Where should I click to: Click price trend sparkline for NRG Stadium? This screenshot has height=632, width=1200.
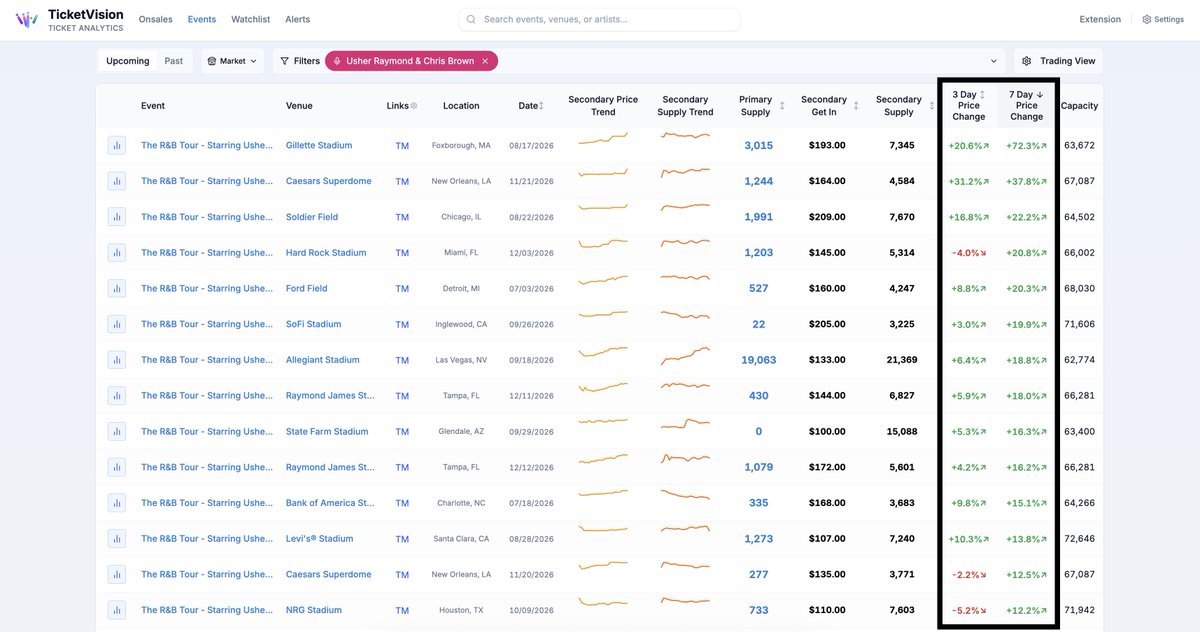click(x=603, y=604)
